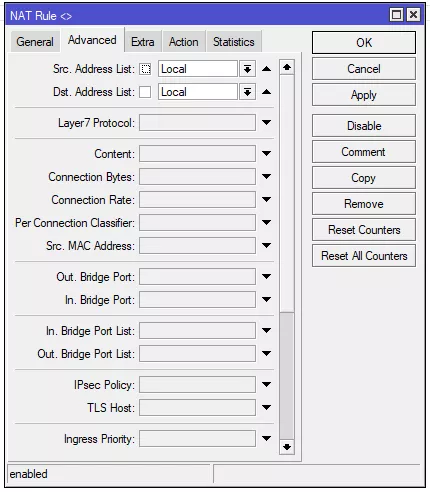Expand the Ingress Priority option
This screenshot has width=430, height=492.
point(266,439)
